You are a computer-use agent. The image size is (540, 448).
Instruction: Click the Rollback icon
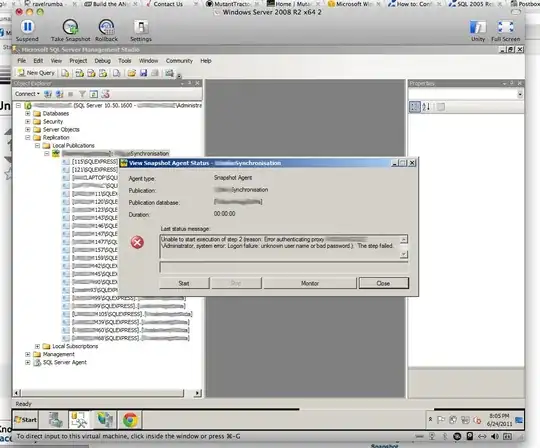106,27
